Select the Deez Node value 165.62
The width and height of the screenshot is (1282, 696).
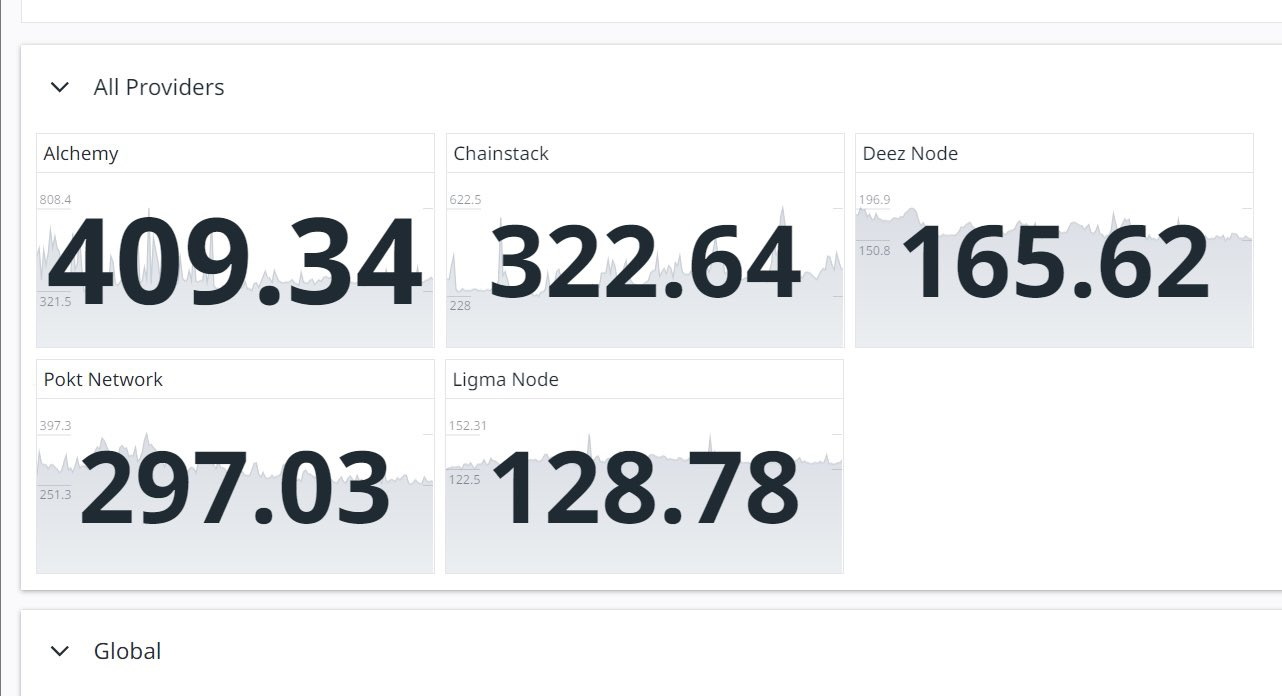tap(1055, 262)
